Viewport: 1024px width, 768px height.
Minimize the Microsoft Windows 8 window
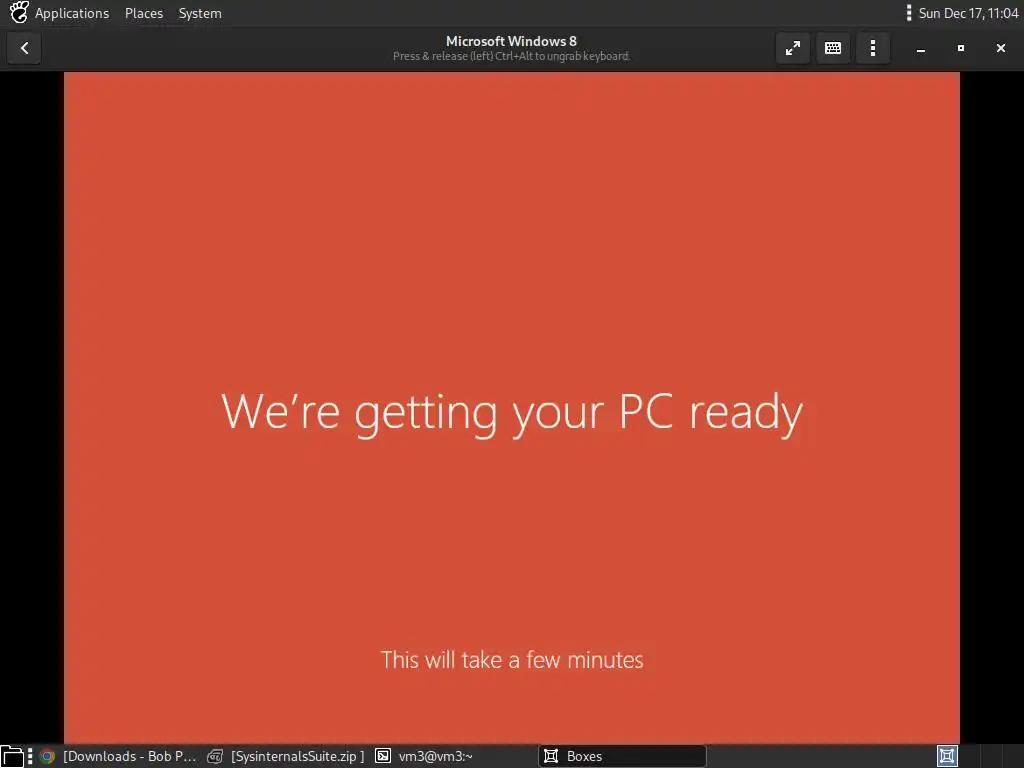921,48
